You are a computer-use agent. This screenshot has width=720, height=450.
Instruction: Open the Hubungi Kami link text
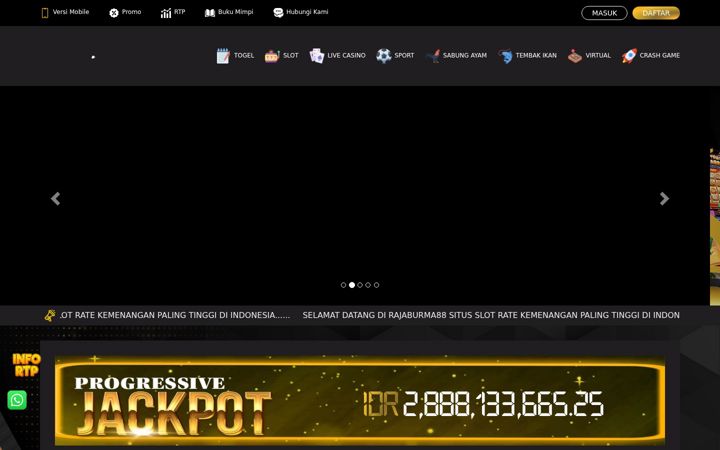307,12
